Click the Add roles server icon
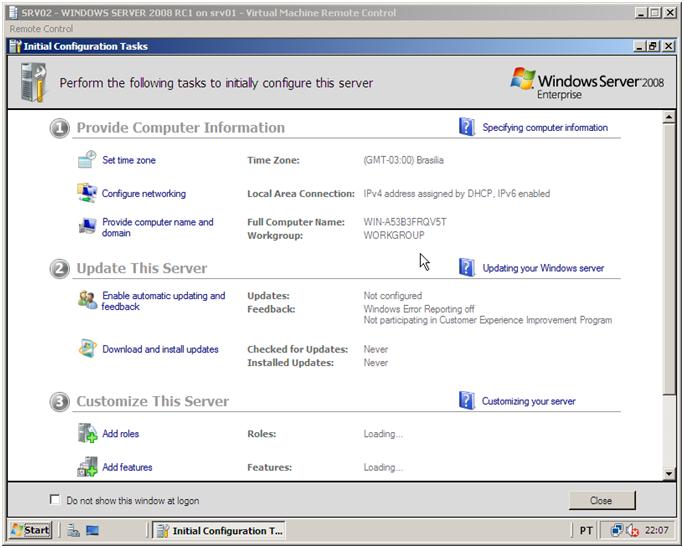The image size is (684, 548). pos(87,433)
